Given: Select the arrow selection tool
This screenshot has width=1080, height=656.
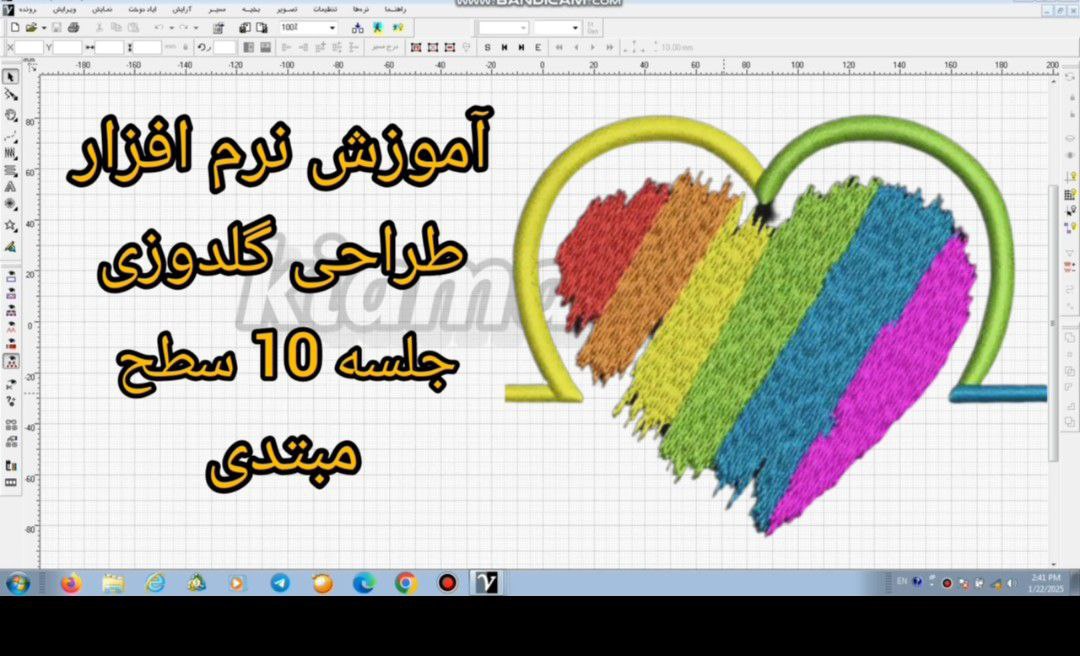Looking at the screenshot, I should pos(11,77).
